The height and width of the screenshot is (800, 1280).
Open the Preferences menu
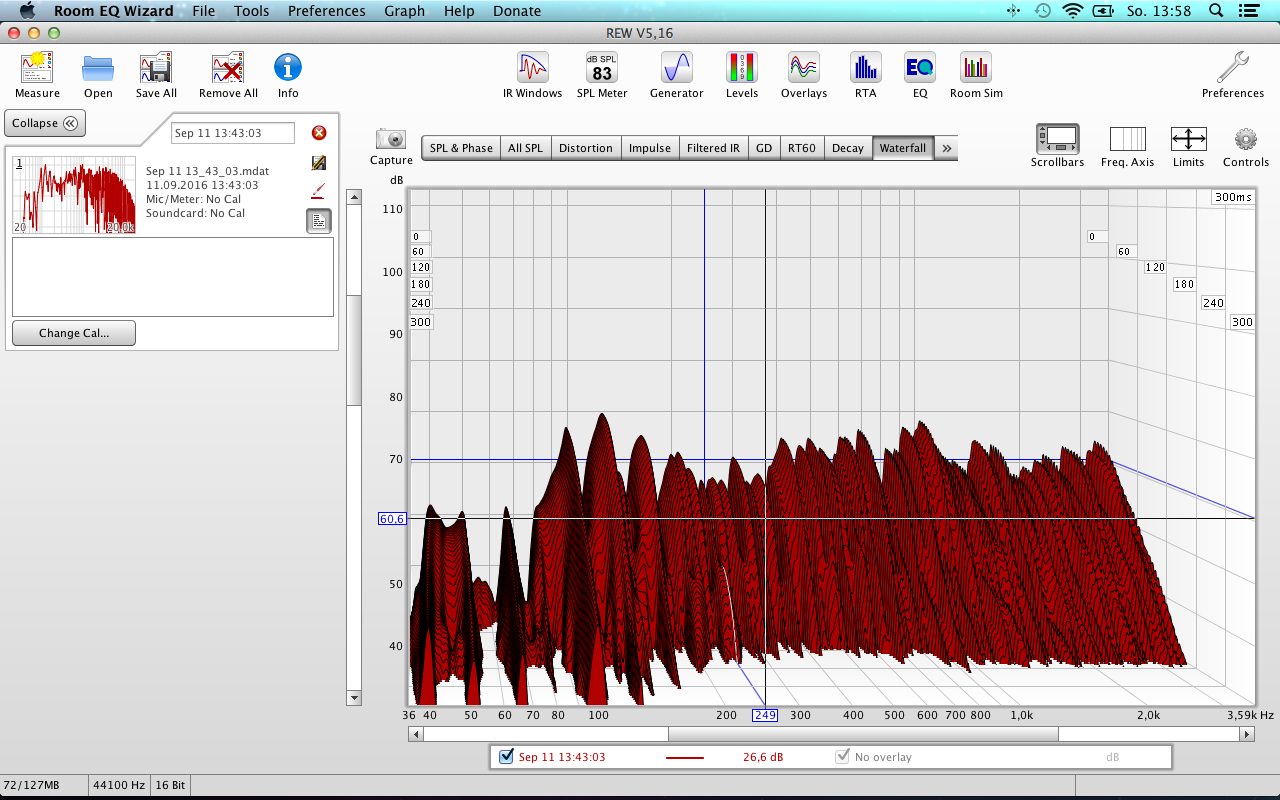point(326,11)
